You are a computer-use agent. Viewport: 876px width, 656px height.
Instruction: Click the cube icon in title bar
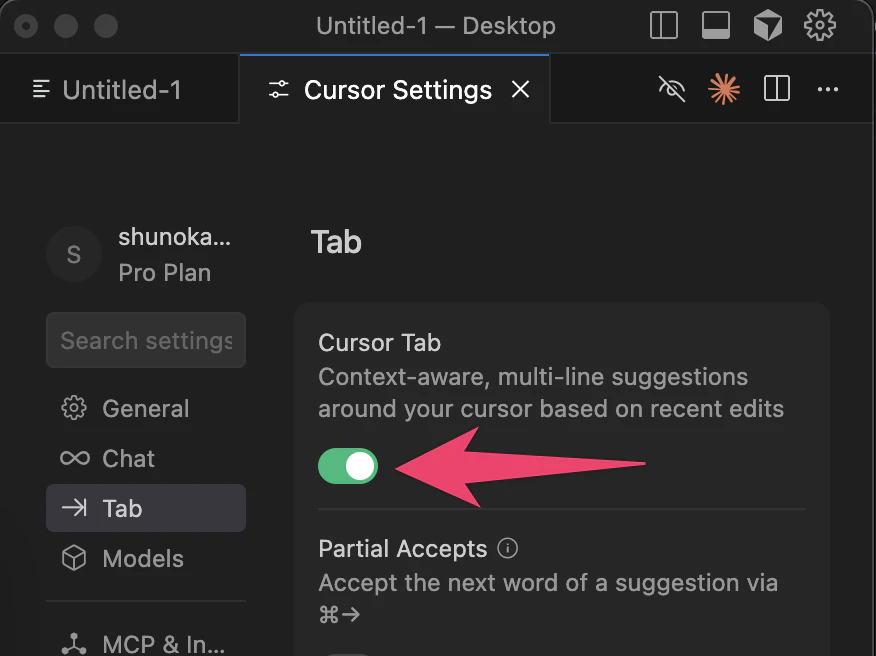768,26
